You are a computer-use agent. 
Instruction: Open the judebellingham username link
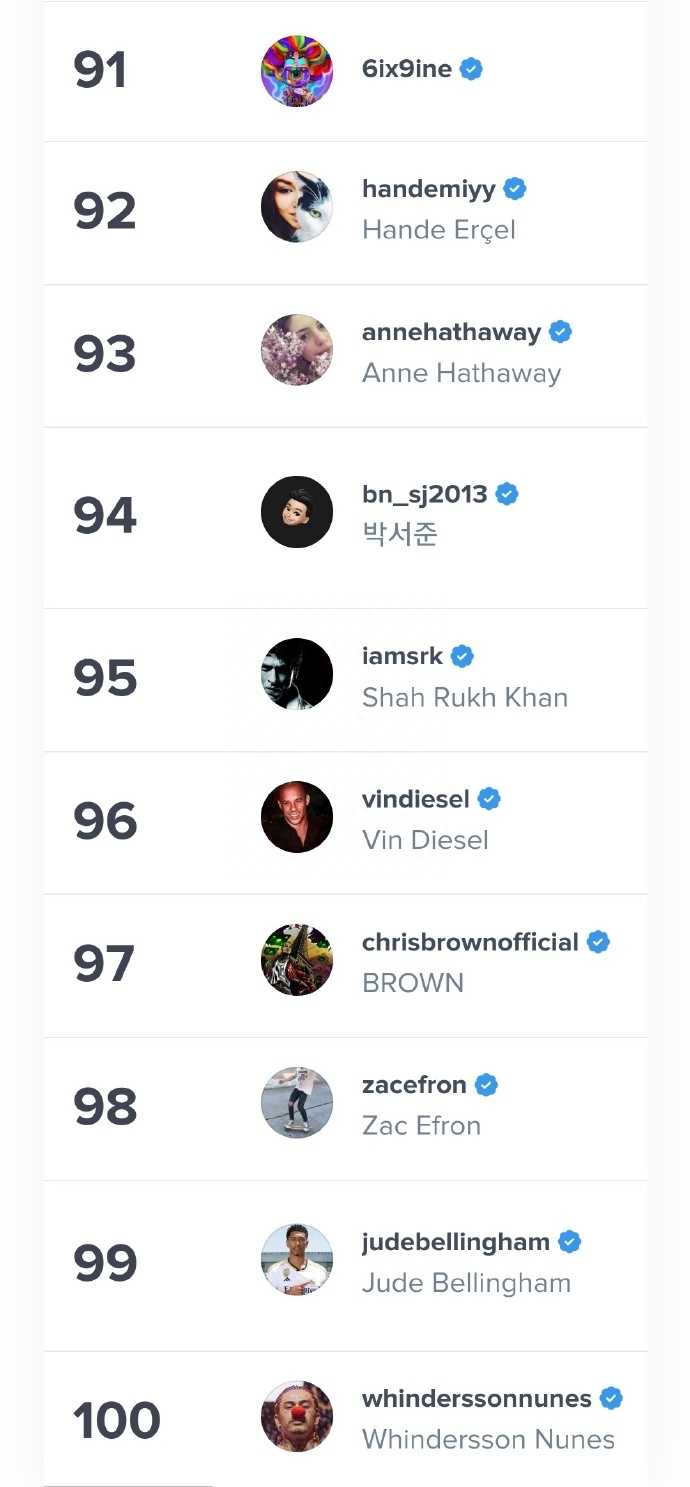(x=456, y=1242)
